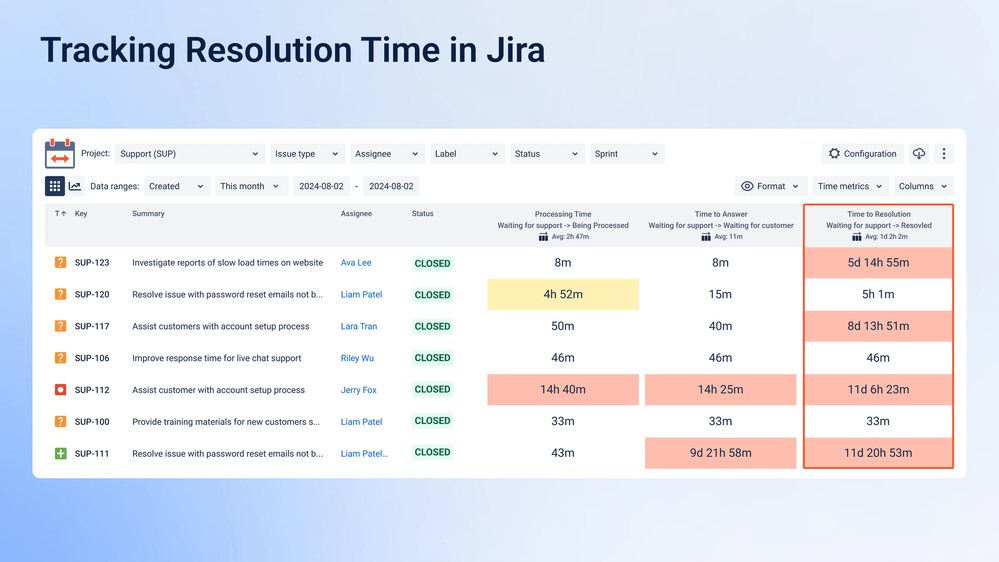Viewport: 999px width, 562px height.
Task: Switch to line chart view icon
Action: coord(75,186)
